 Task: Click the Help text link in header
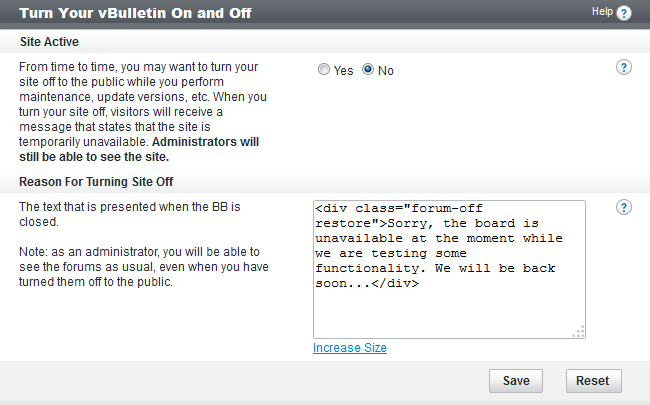coord(602,12)
